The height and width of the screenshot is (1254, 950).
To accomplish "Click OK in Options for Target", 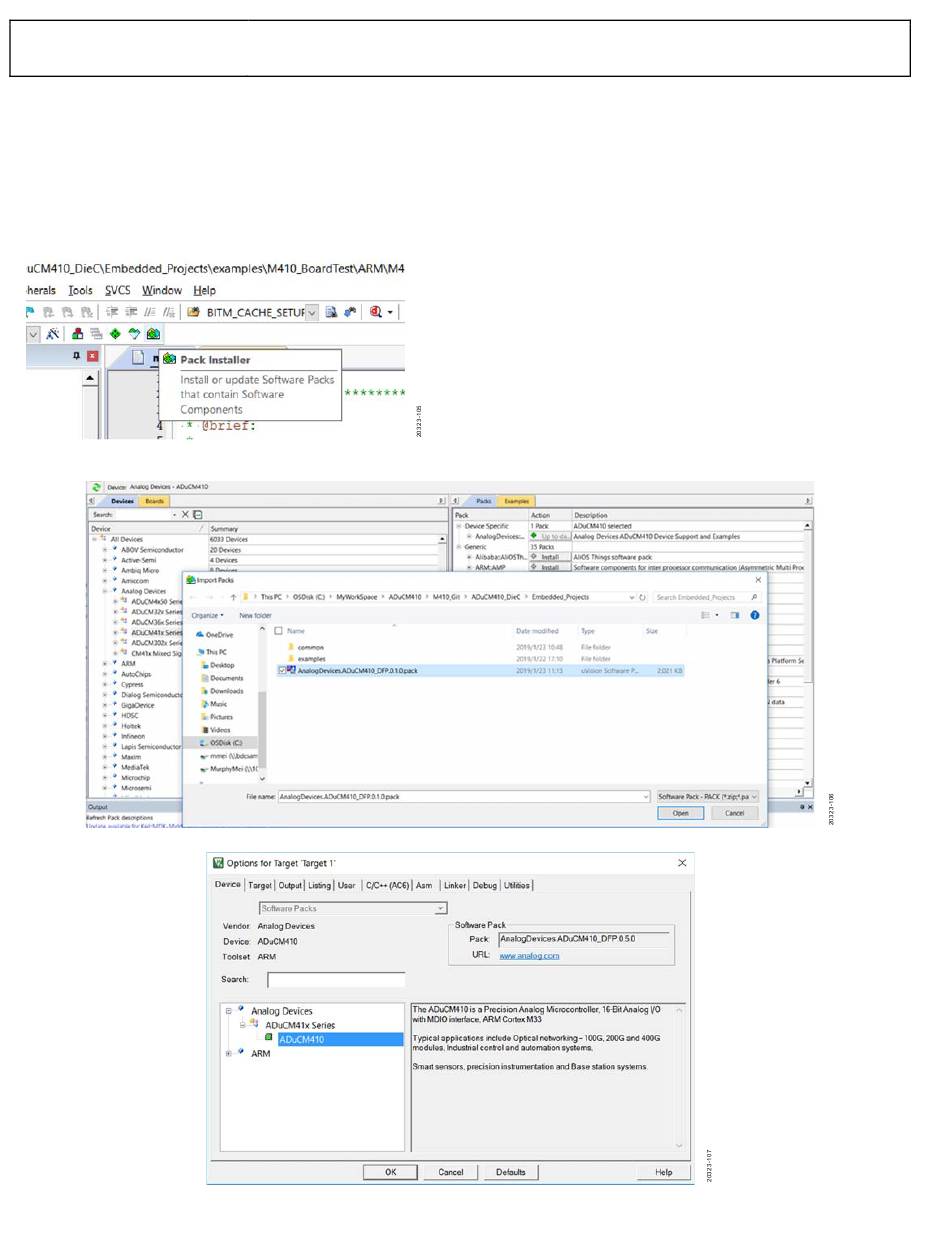I will click(x=391, y=1172).
